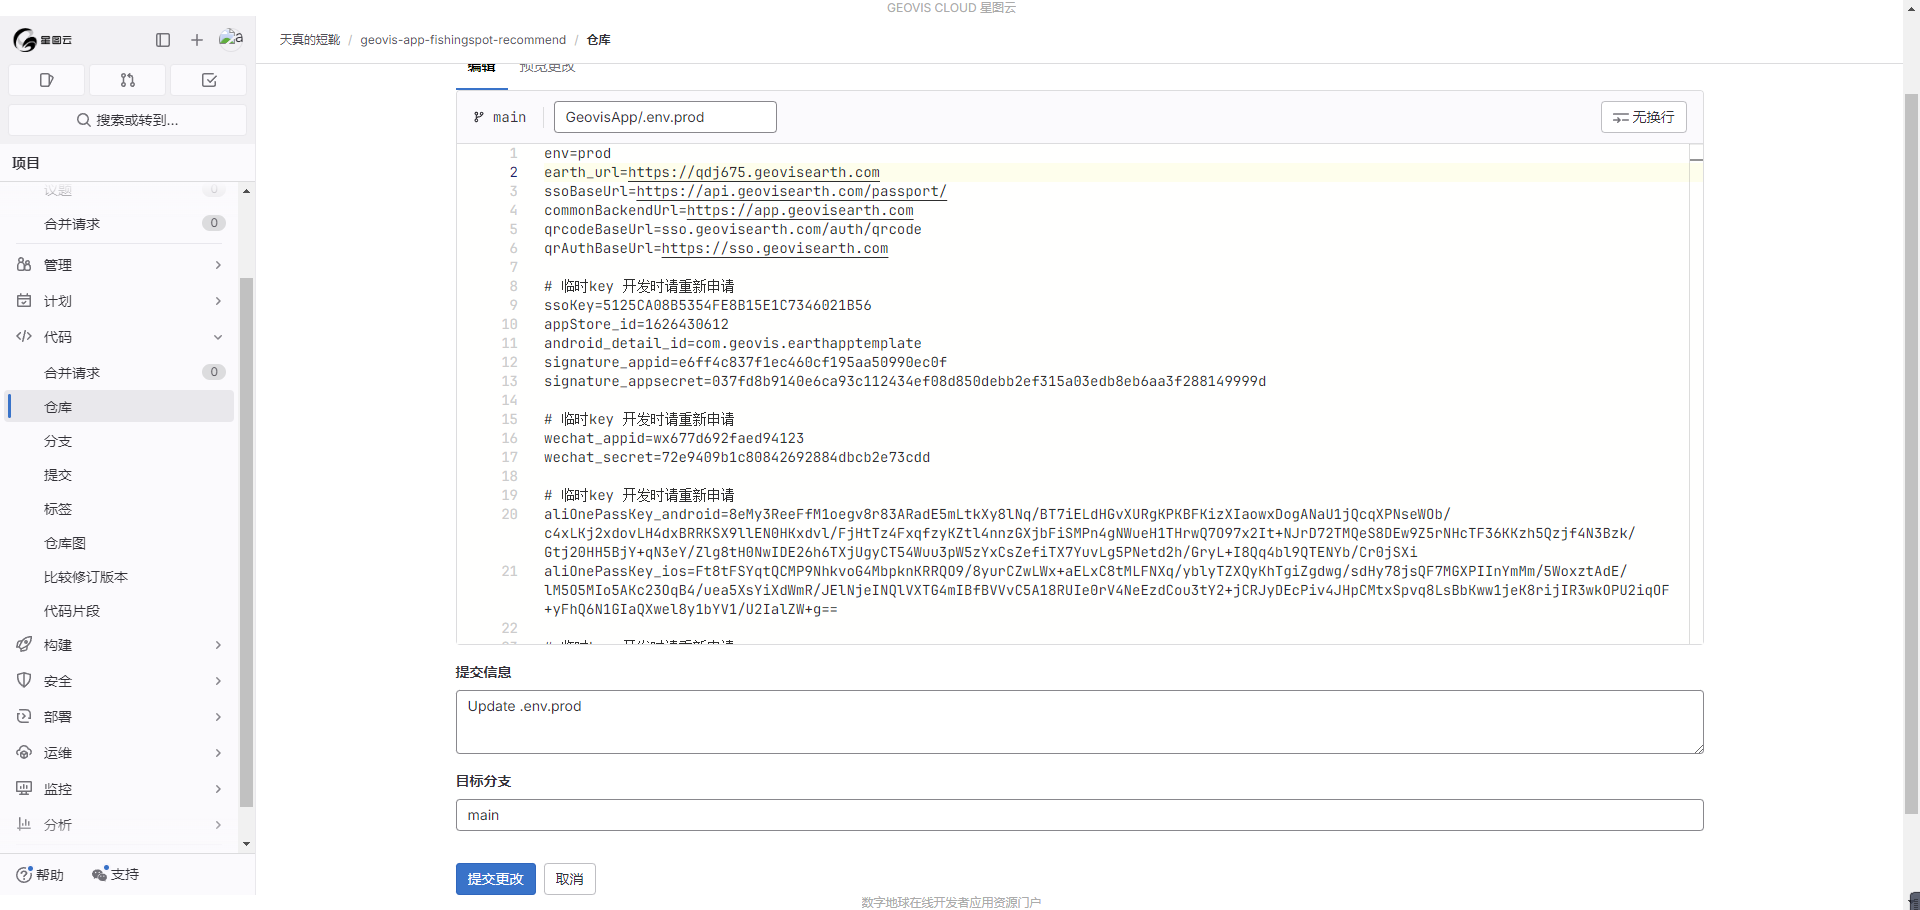
Task: Expand the 构建 section chevron
Action: tap(218, 645)
